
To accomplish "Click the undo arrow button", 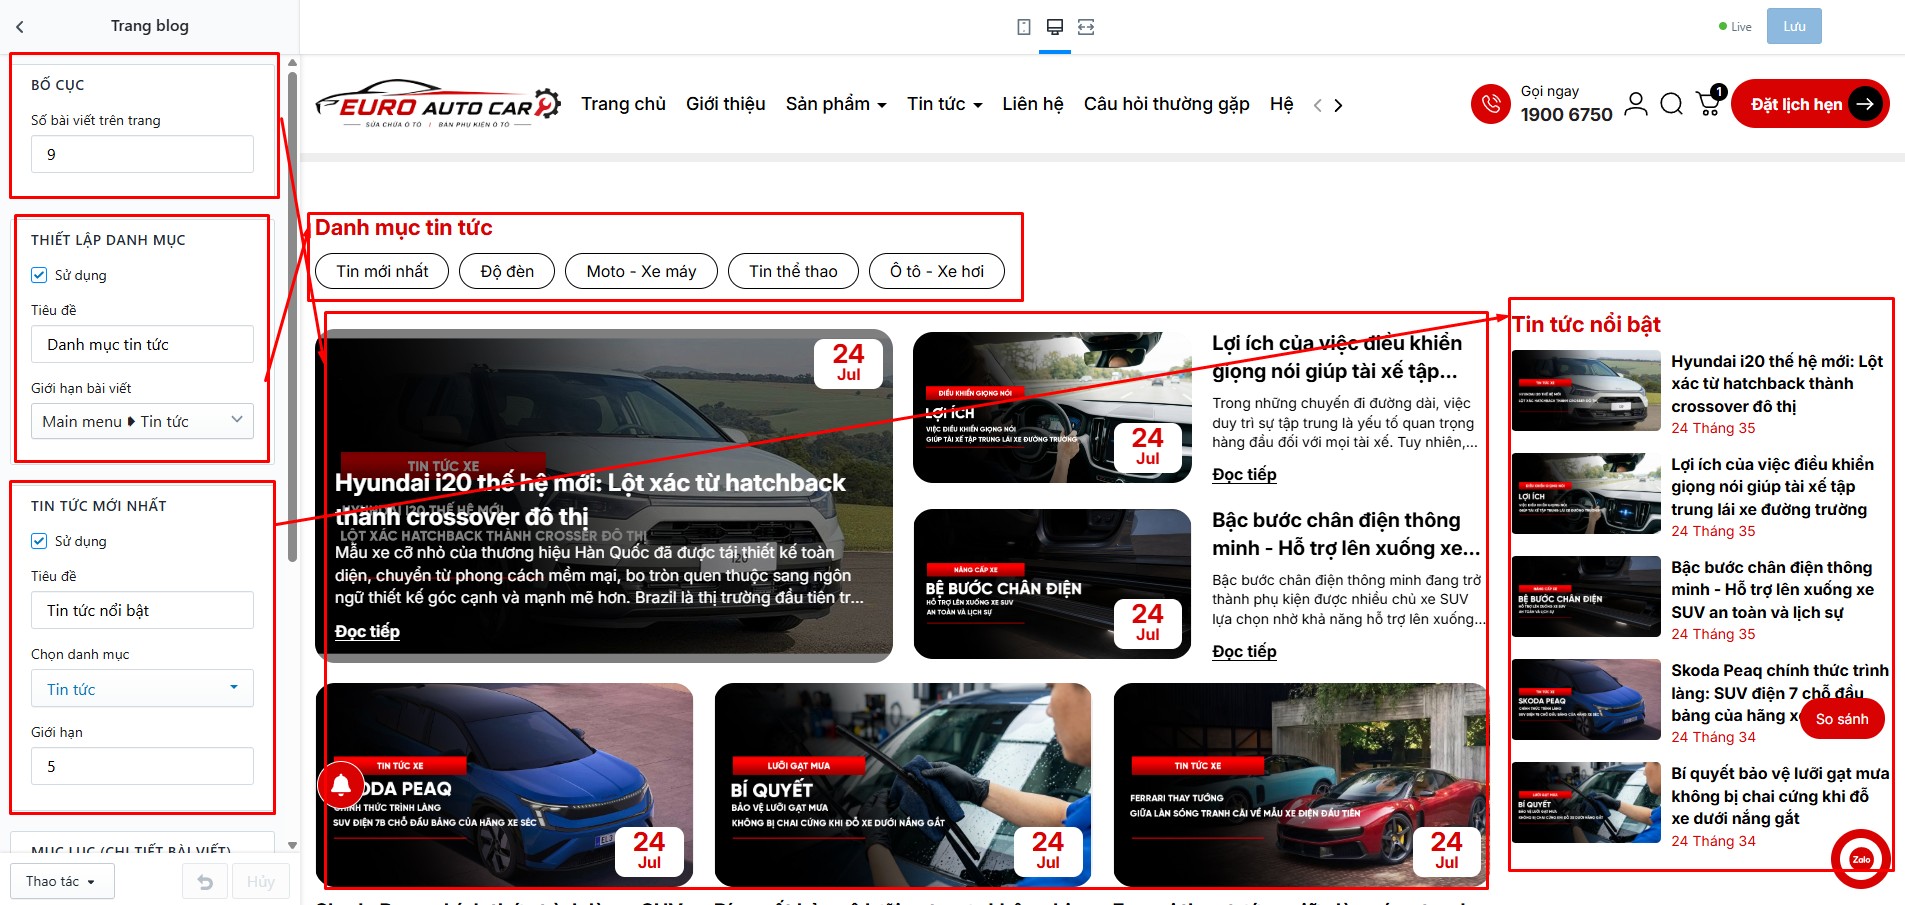I will 205,881.
